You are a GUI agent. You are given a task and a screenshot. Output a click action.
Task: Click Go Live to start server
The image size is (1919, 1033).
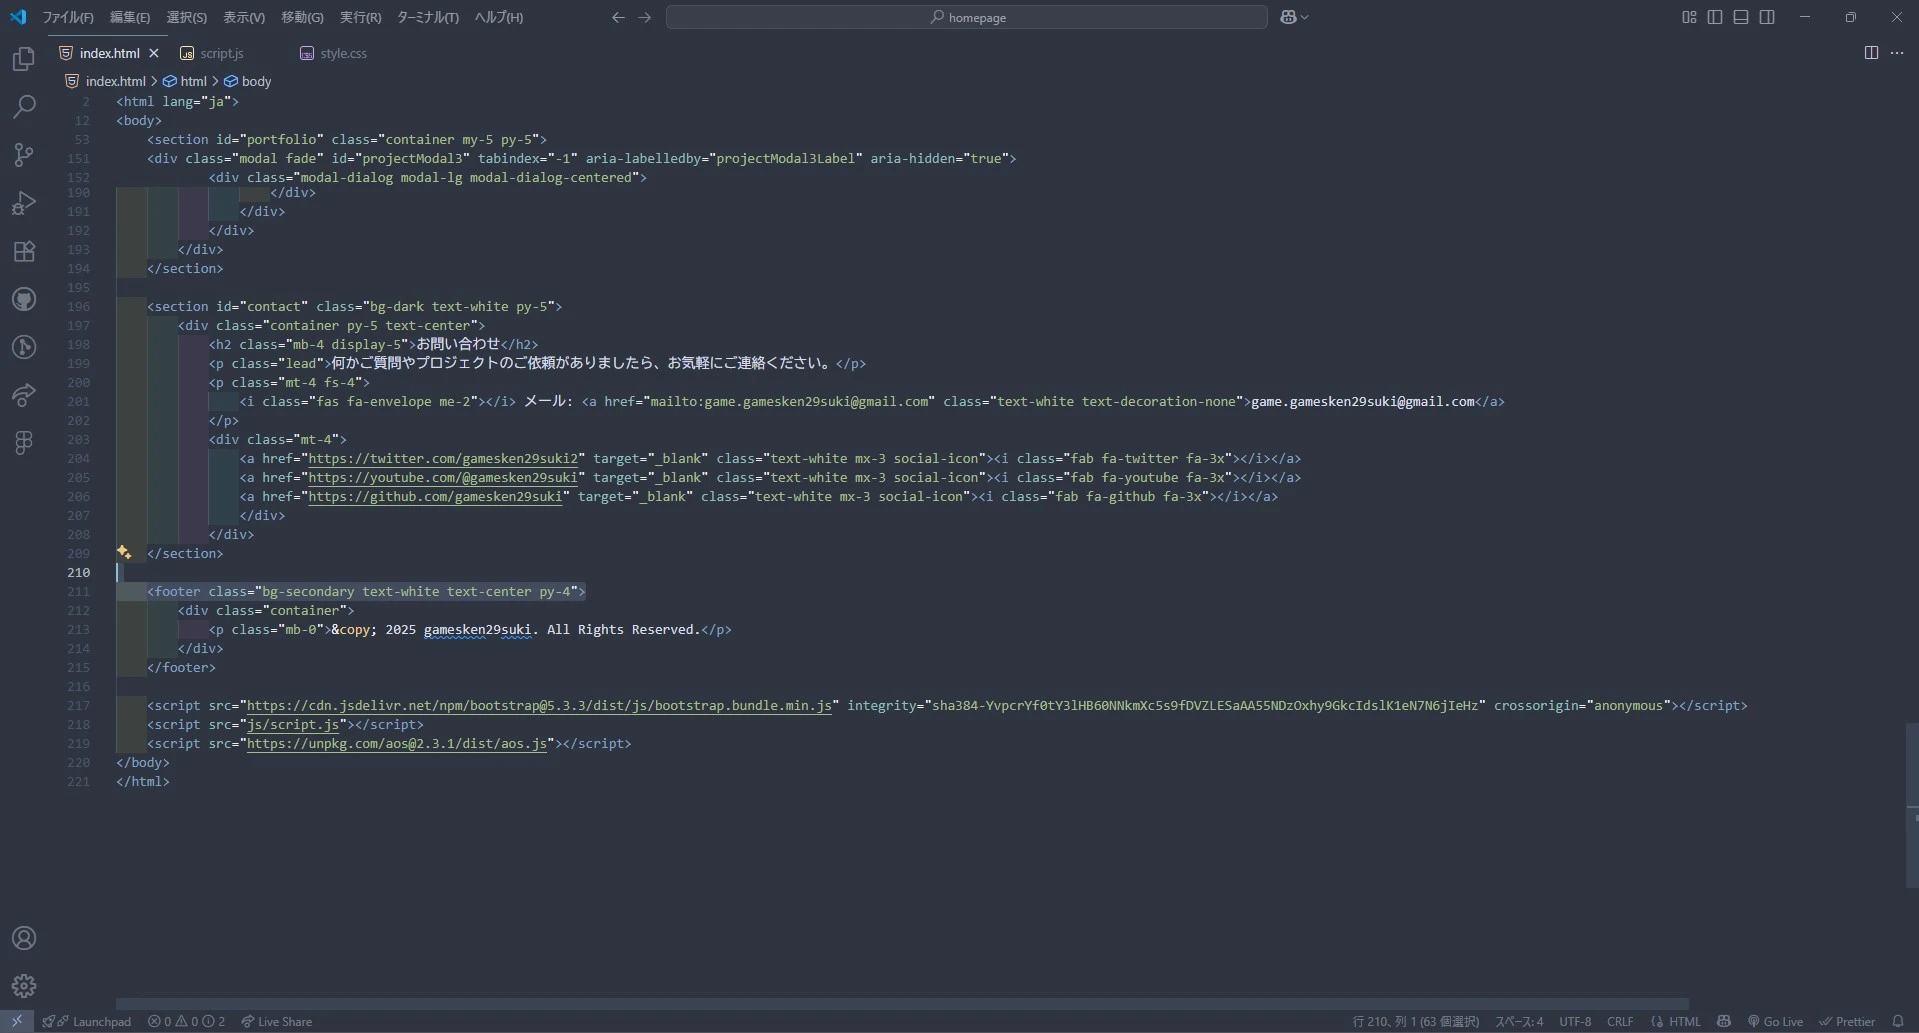click(1775, 1021)
